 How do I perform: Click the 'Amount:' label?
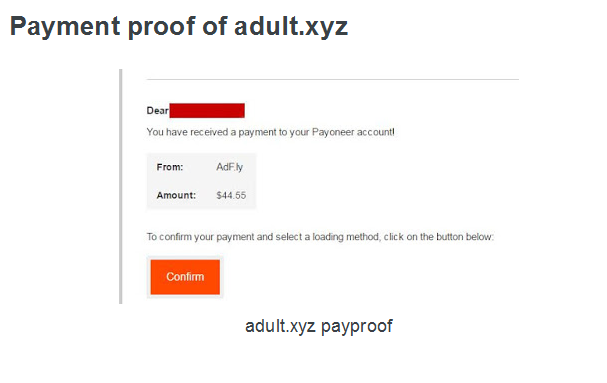click(176, 195)
